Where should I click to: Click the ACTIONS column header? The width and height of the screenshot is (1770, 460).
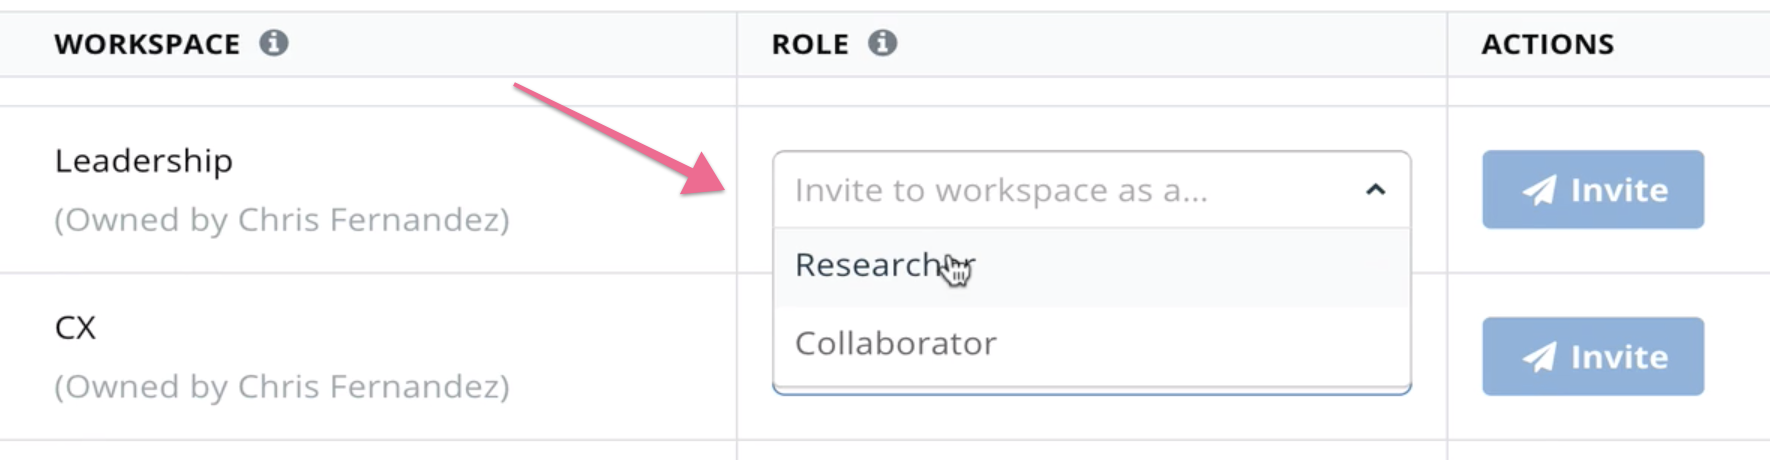point(1548,44)
